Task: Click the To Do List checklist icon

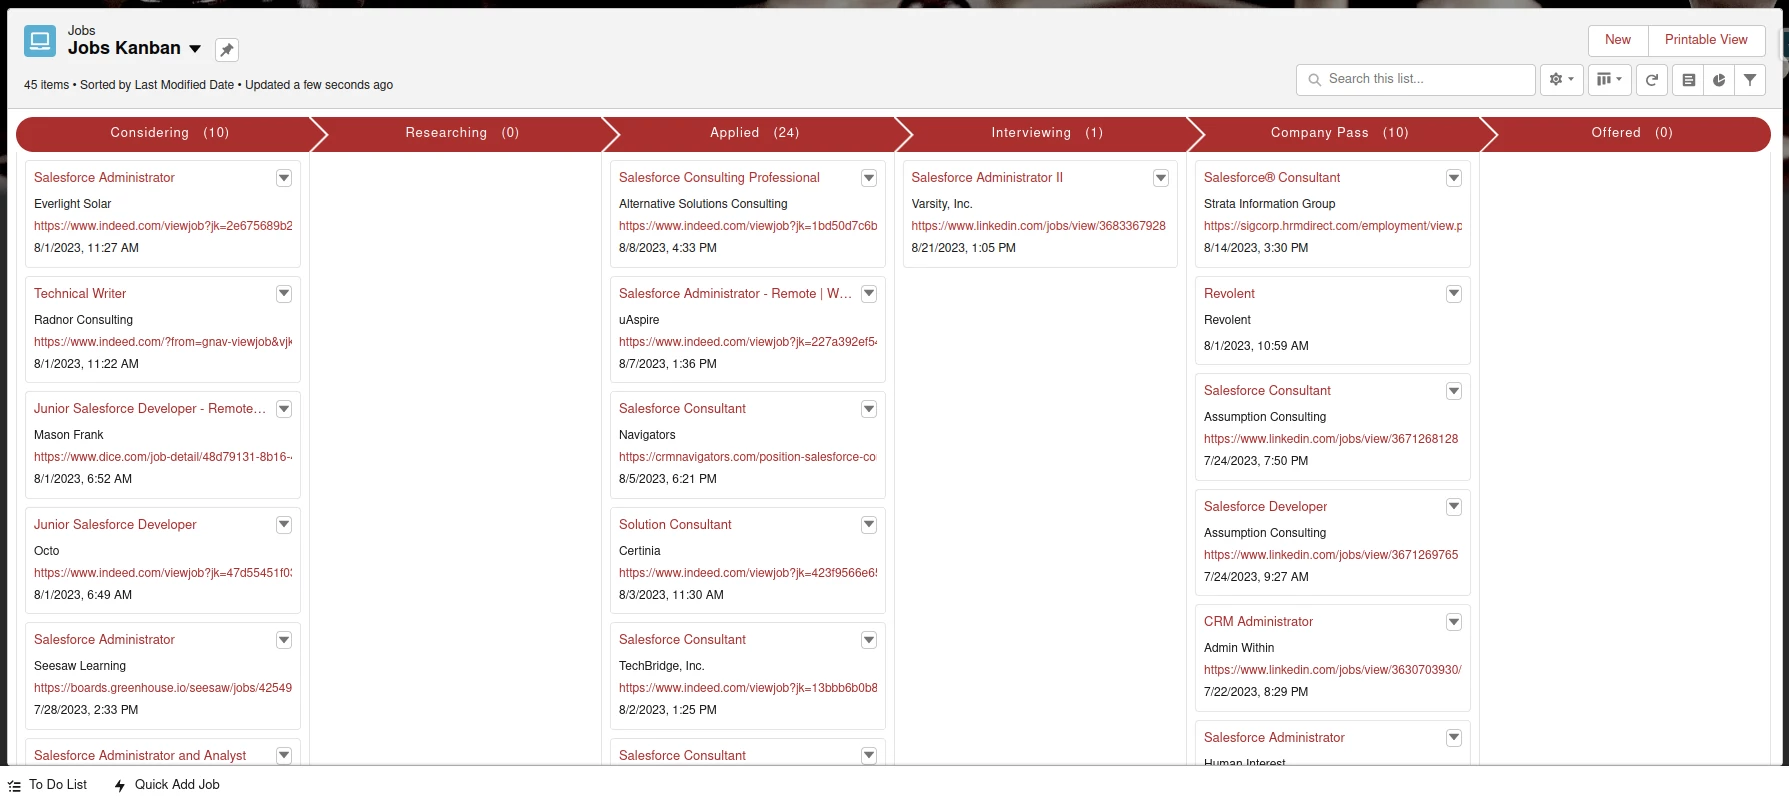Action: [x=14, y=786]
